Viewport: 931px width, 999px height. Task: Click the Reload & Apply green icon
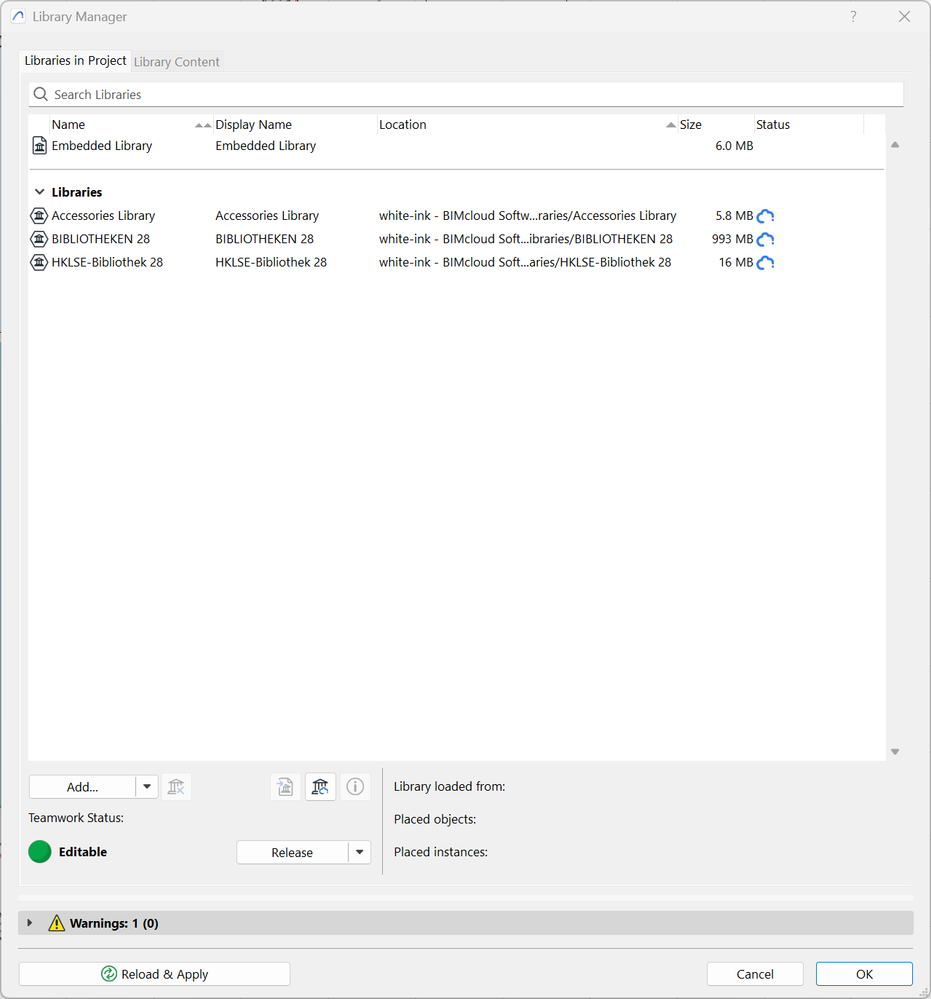pos(109,974)
